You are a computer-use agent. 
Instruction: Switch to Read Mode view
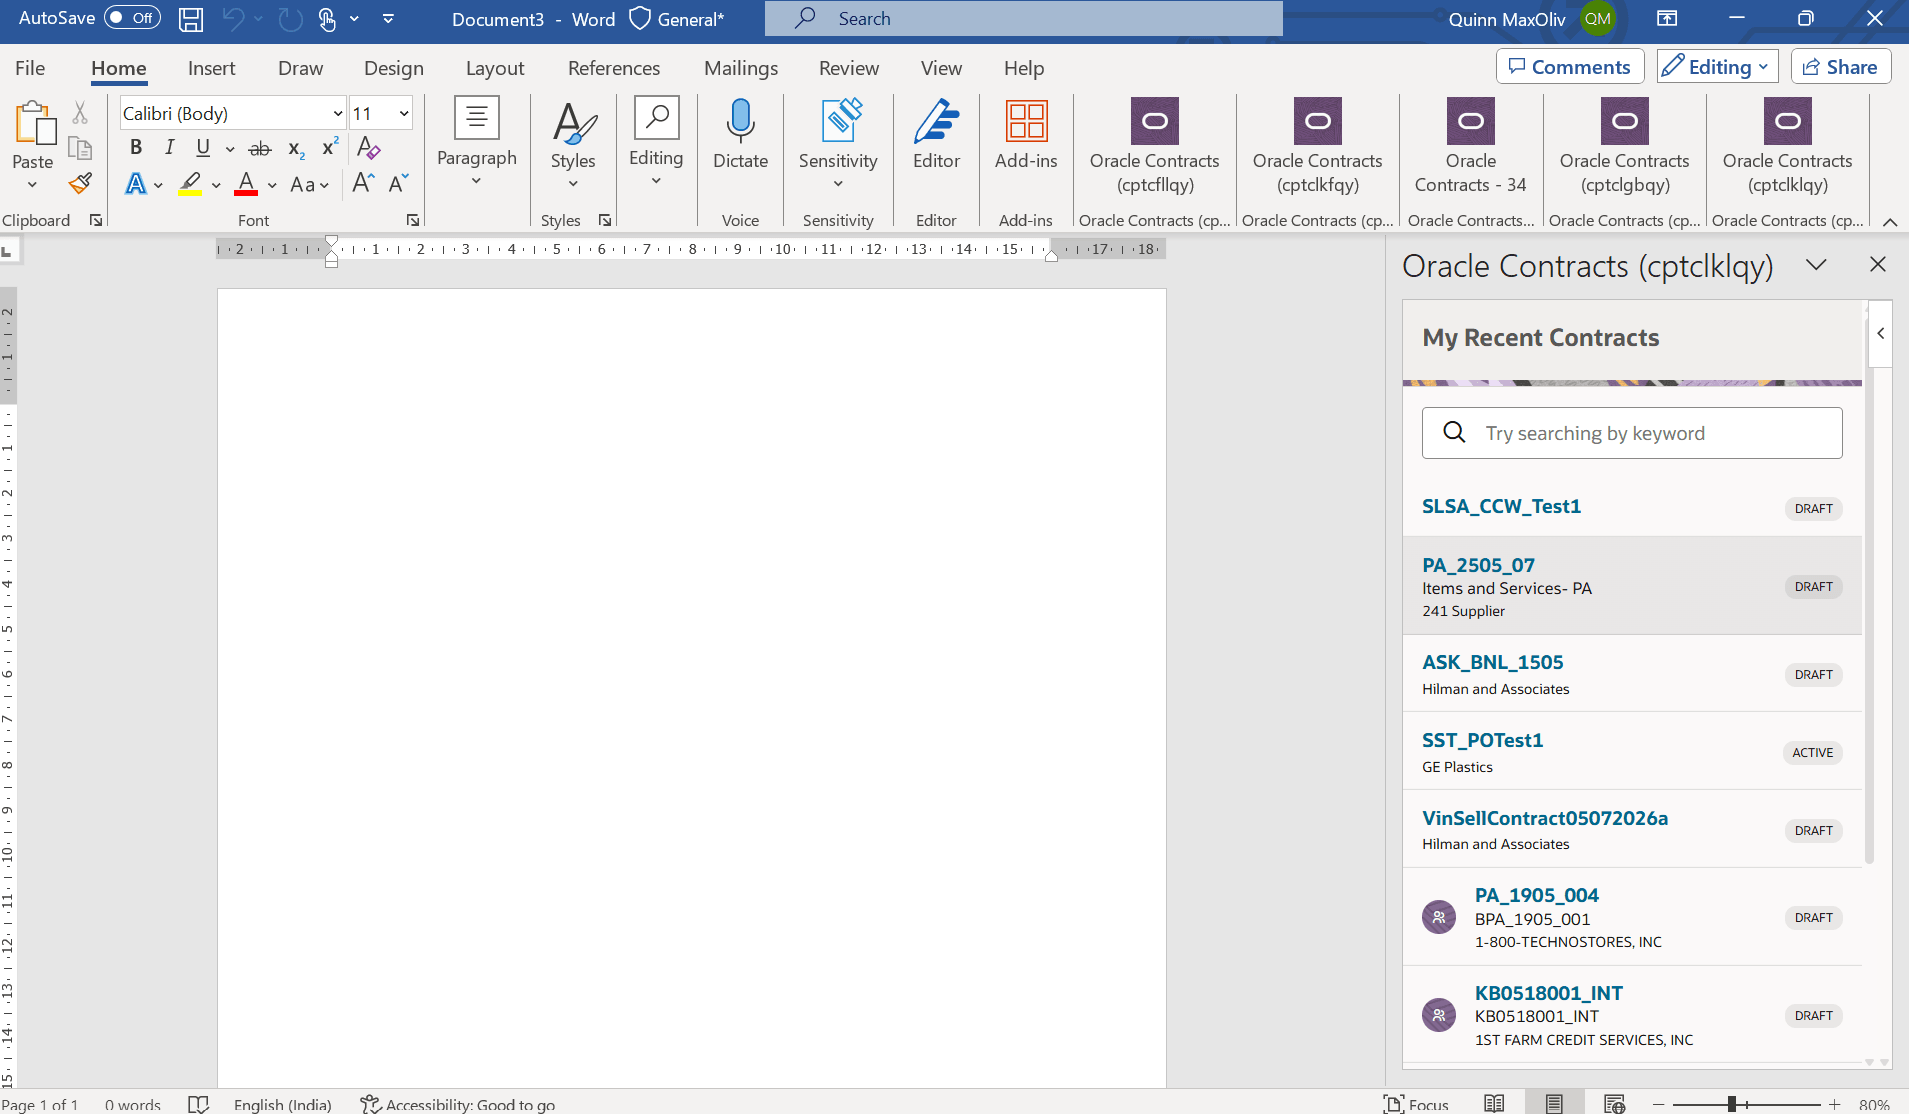pyautogui.click(x=1494, y=1104)
